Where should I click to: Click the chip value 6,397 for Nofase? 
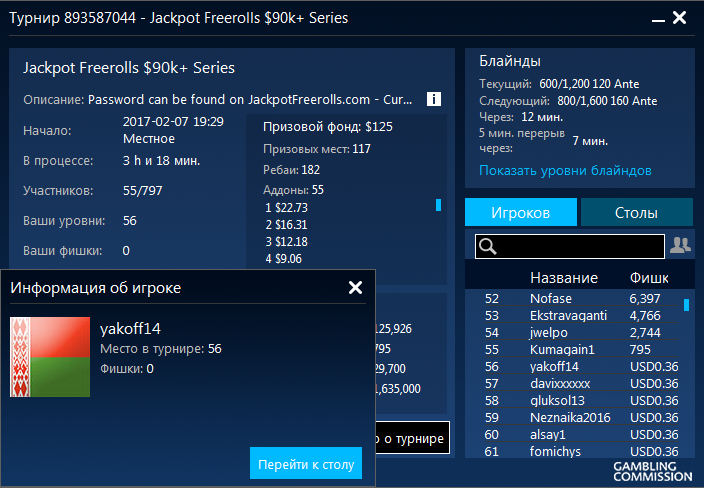click(645, 299)
